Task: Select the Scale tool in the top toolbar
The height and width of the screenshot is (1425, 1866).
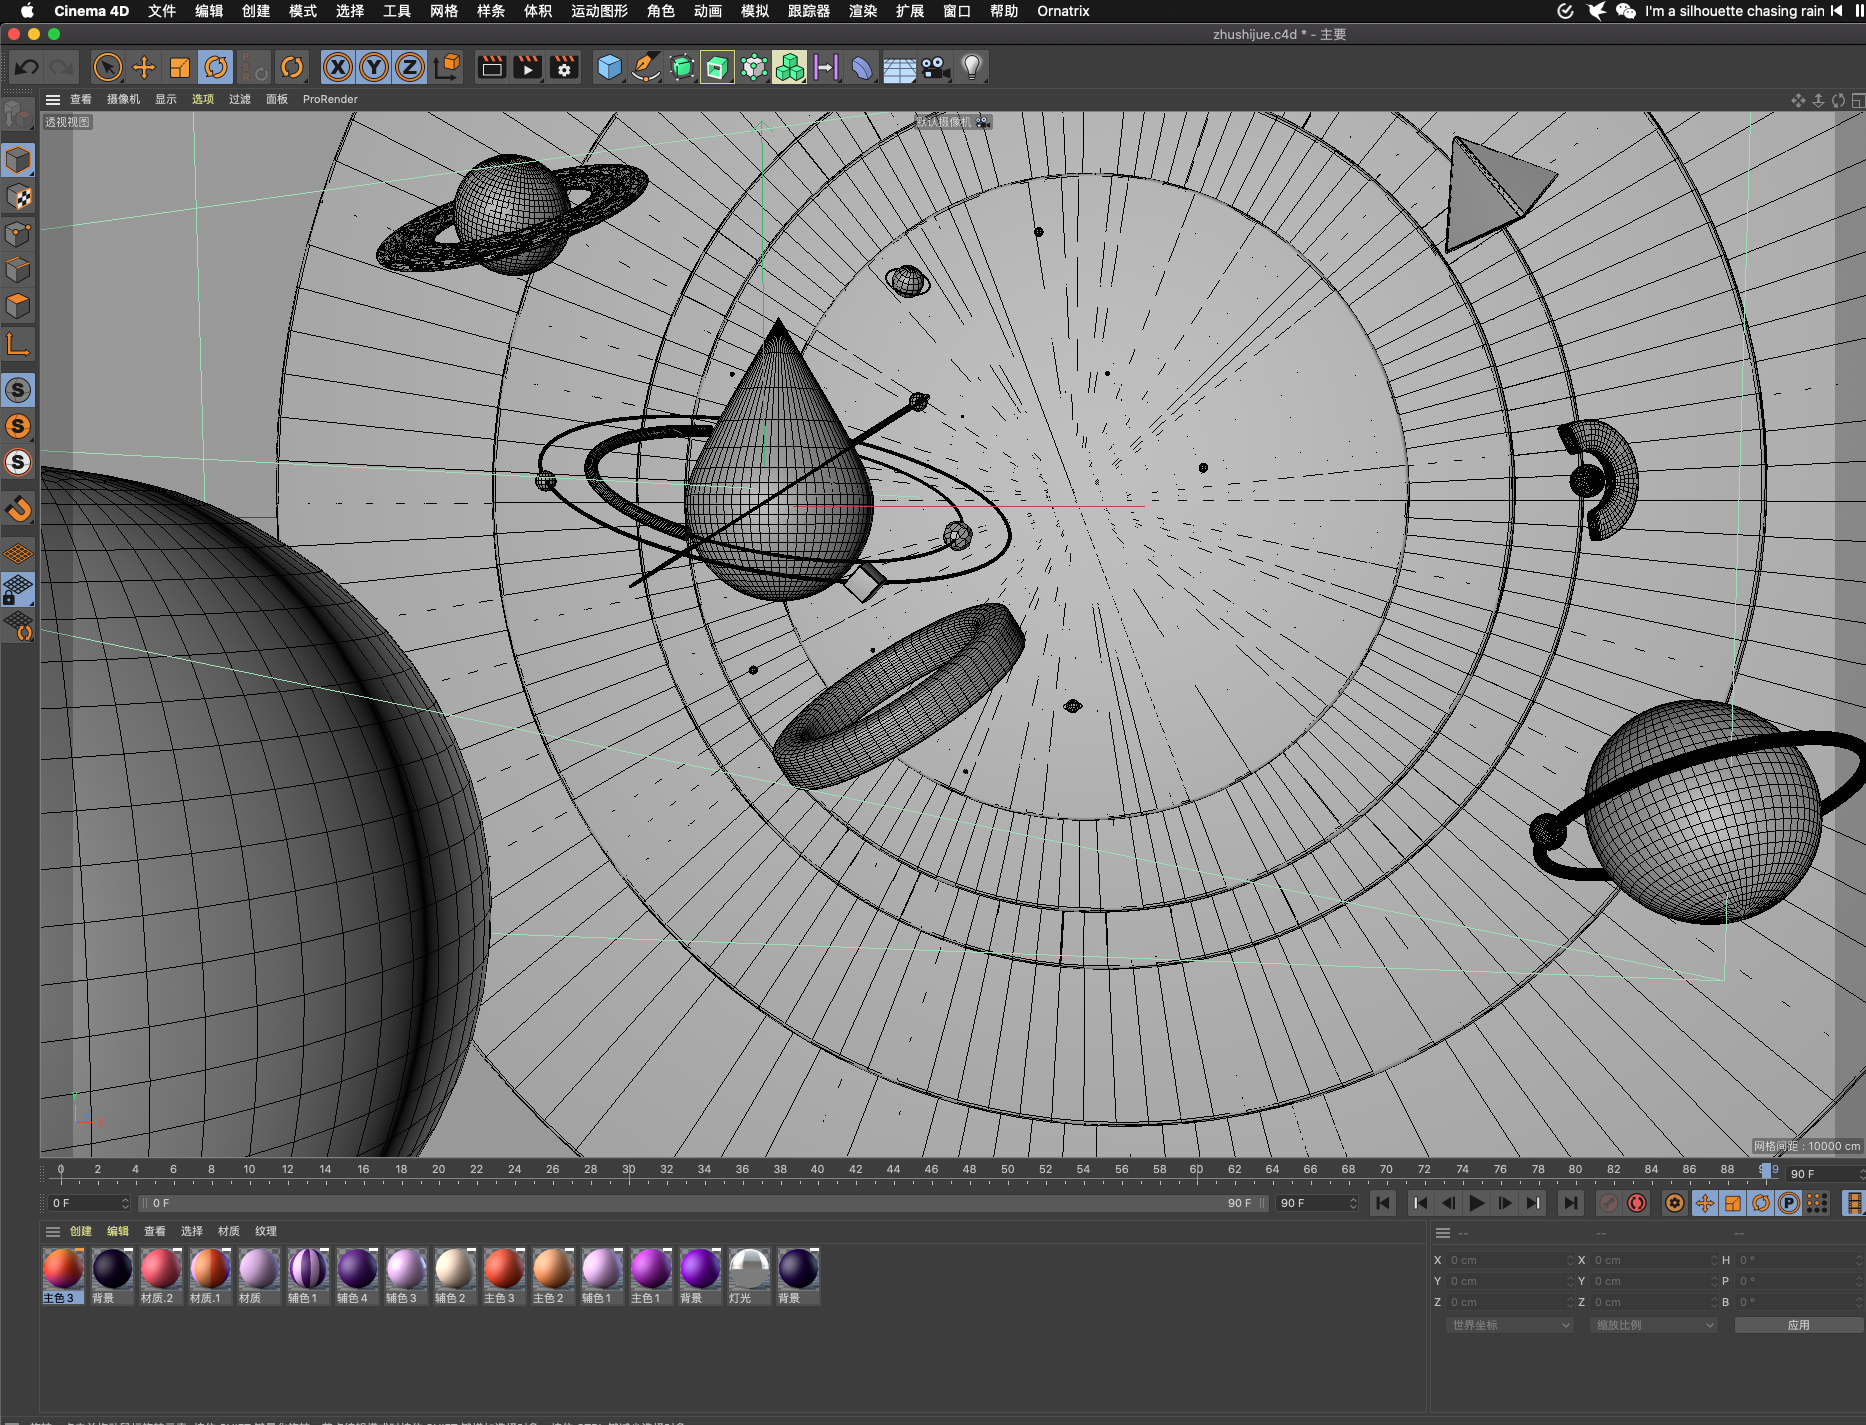Action: pyautogui.click(x=180, y=68)
